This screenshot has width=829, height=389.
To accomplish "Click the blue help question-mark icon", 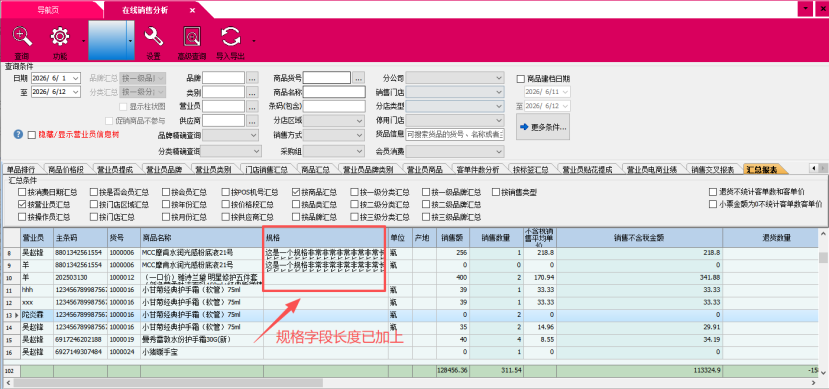I will 19,134.
